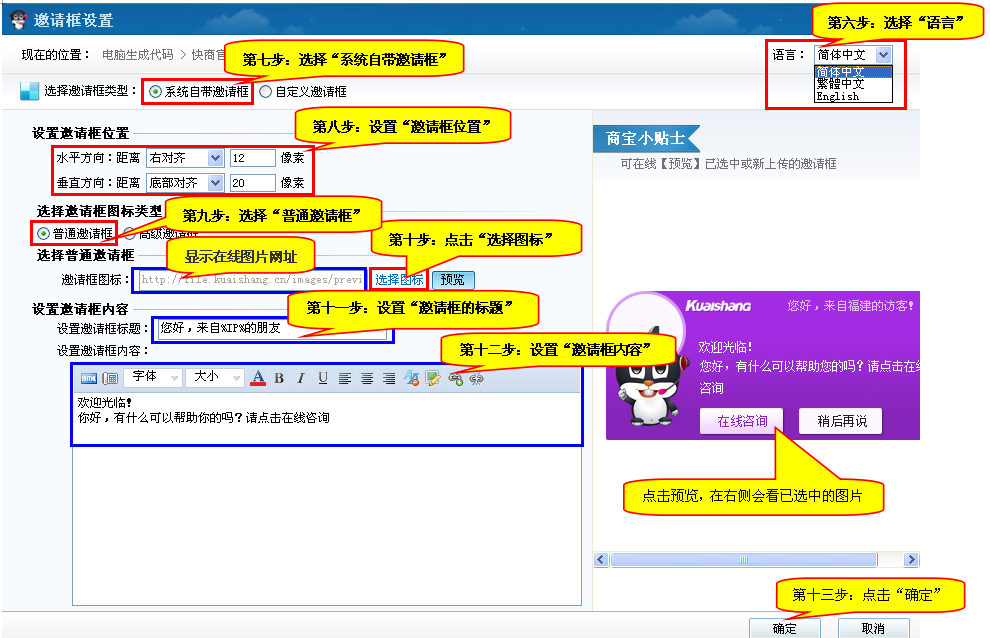Select the 系统自带邀请框 radio button

click(155, 91)
